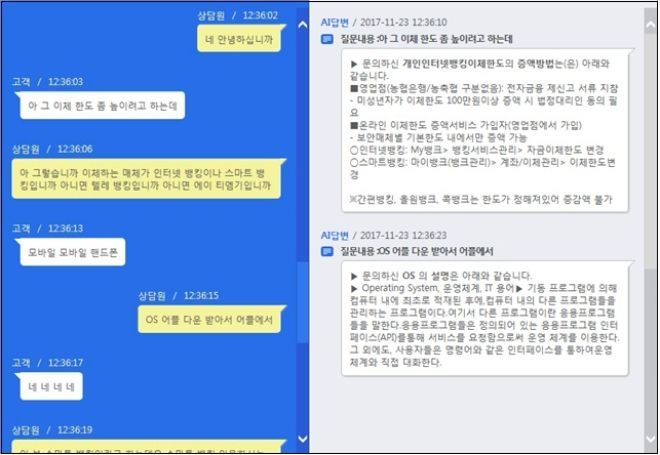Click the '네 네 네 네' customer bubble

[51, 386]
